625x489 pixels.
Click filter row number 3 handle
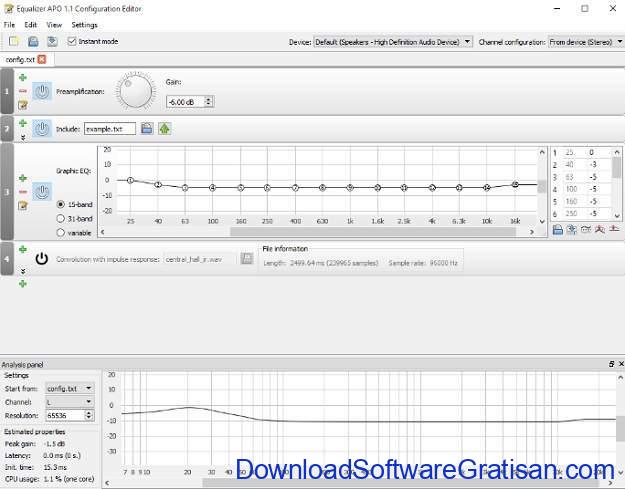click(7, 192)
